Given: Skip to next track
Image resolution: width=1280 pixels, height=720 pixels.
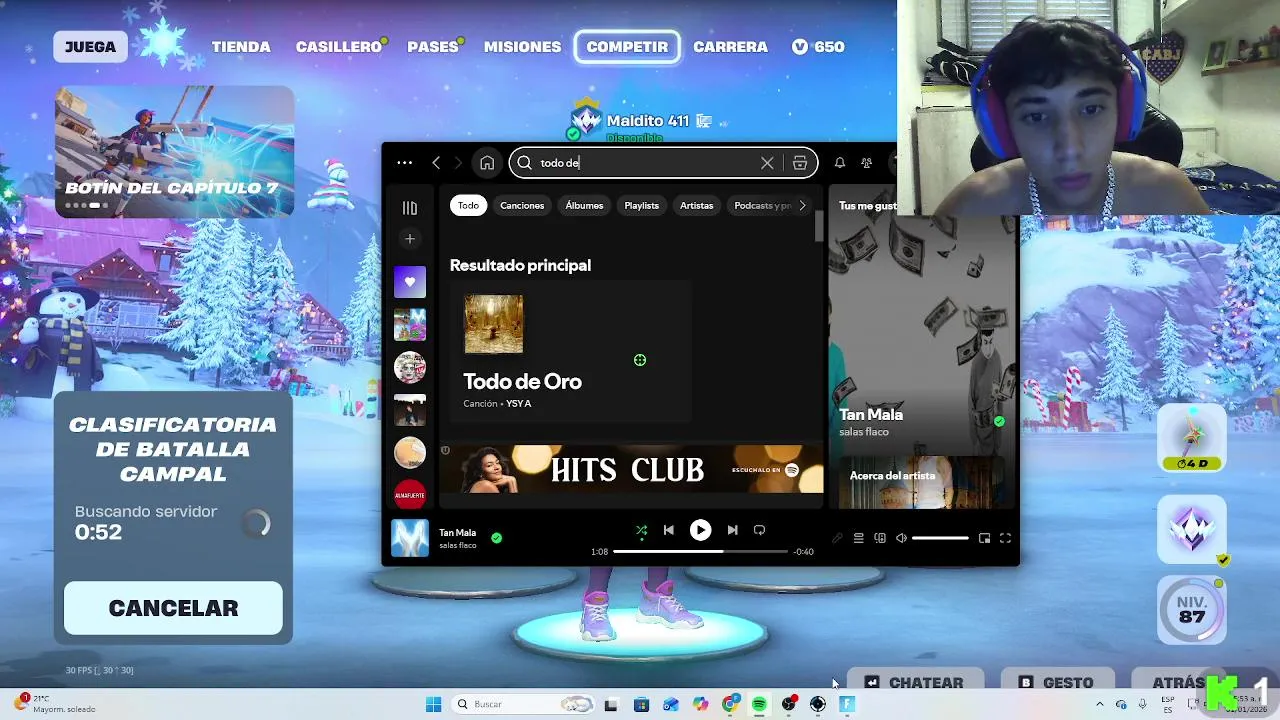Looking at the screenshot, I should pos(732,530).
